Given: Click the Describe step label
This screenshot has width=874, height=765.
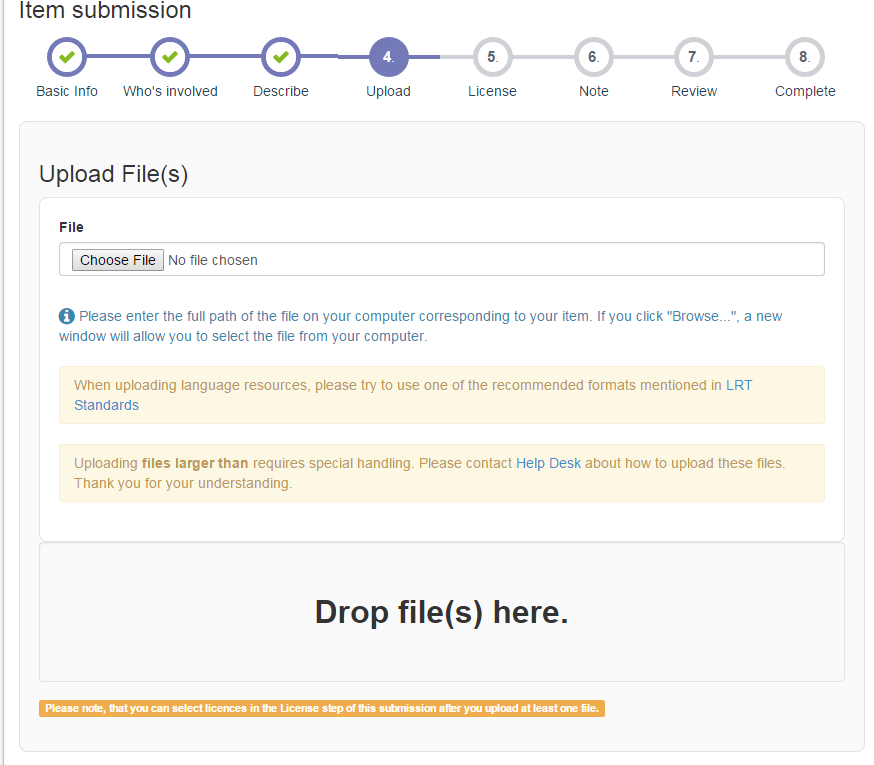Looking at the screenshot, I should coord(281,91).
